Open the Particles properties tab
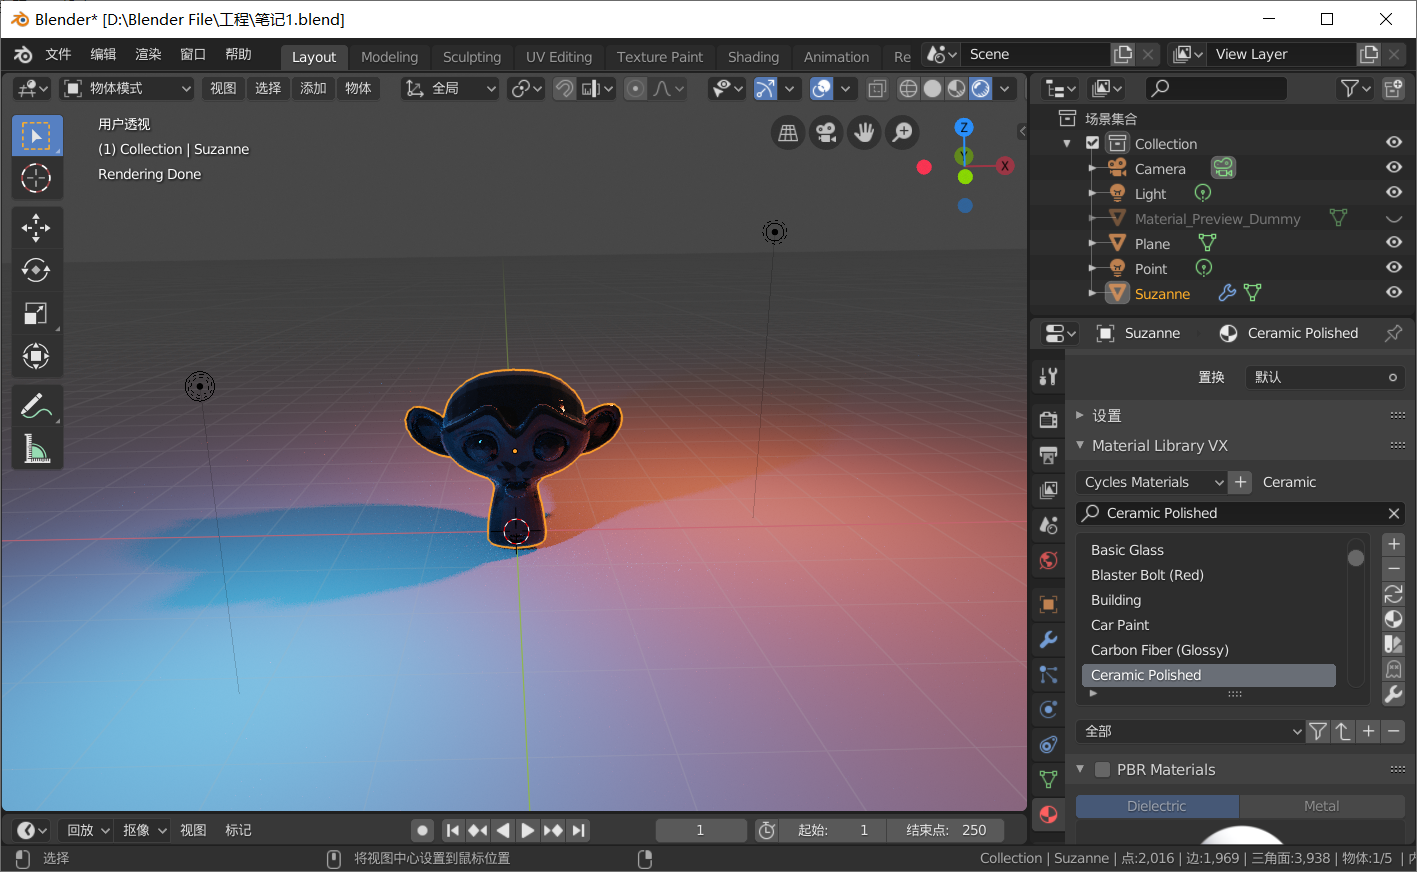 tap(1048, 674)
